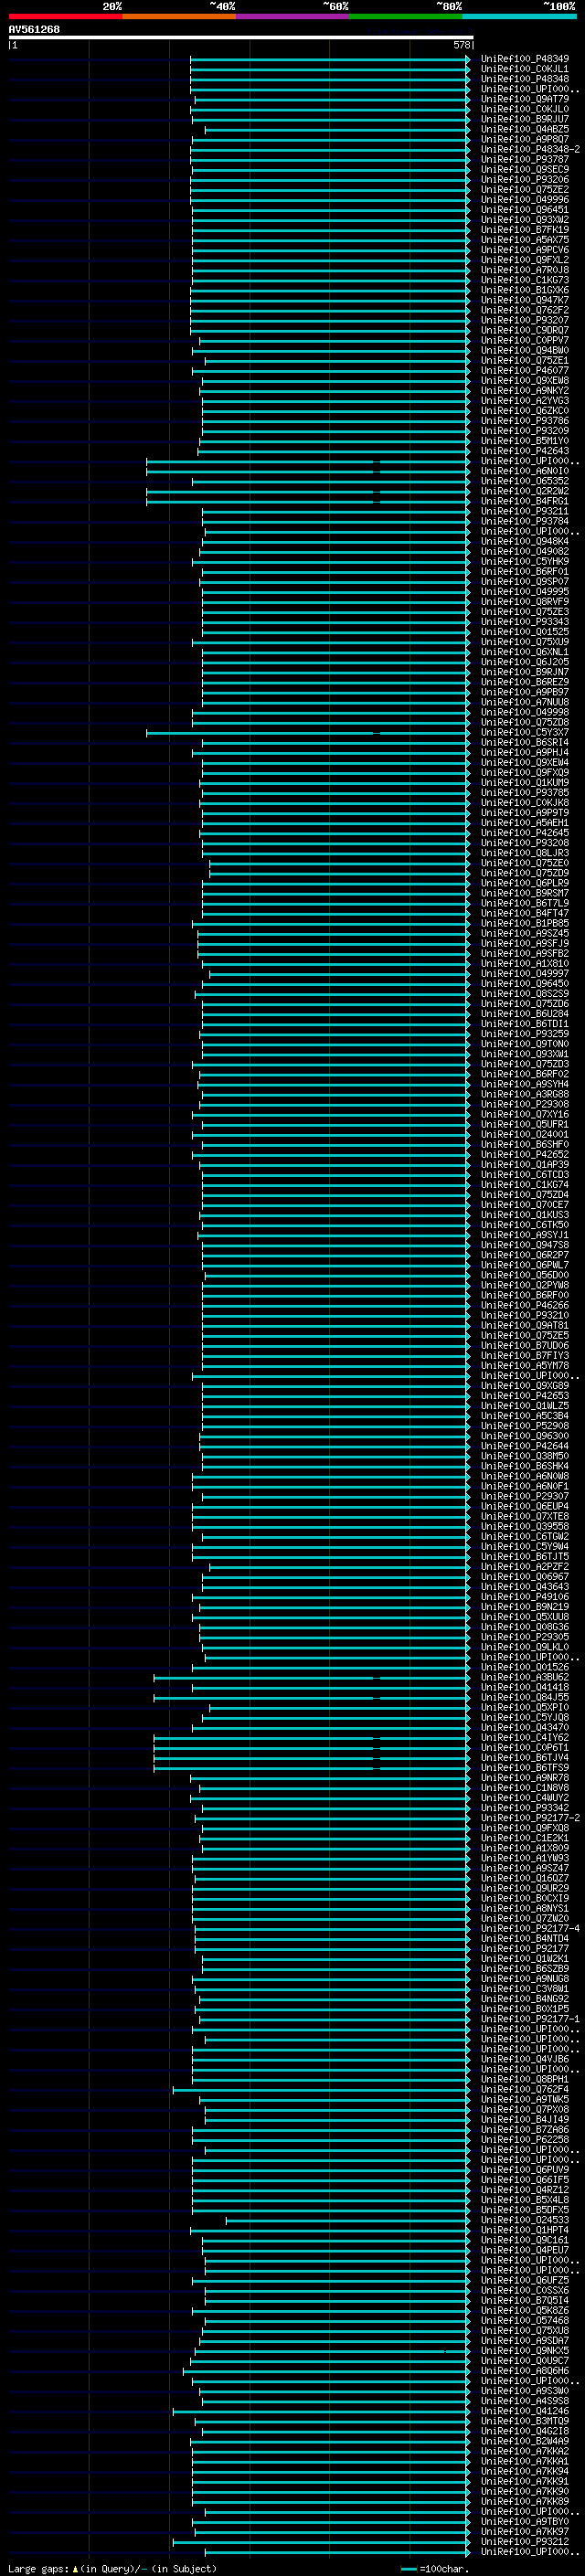Open hit UniRef100_P48348-2

coord(530,149)
